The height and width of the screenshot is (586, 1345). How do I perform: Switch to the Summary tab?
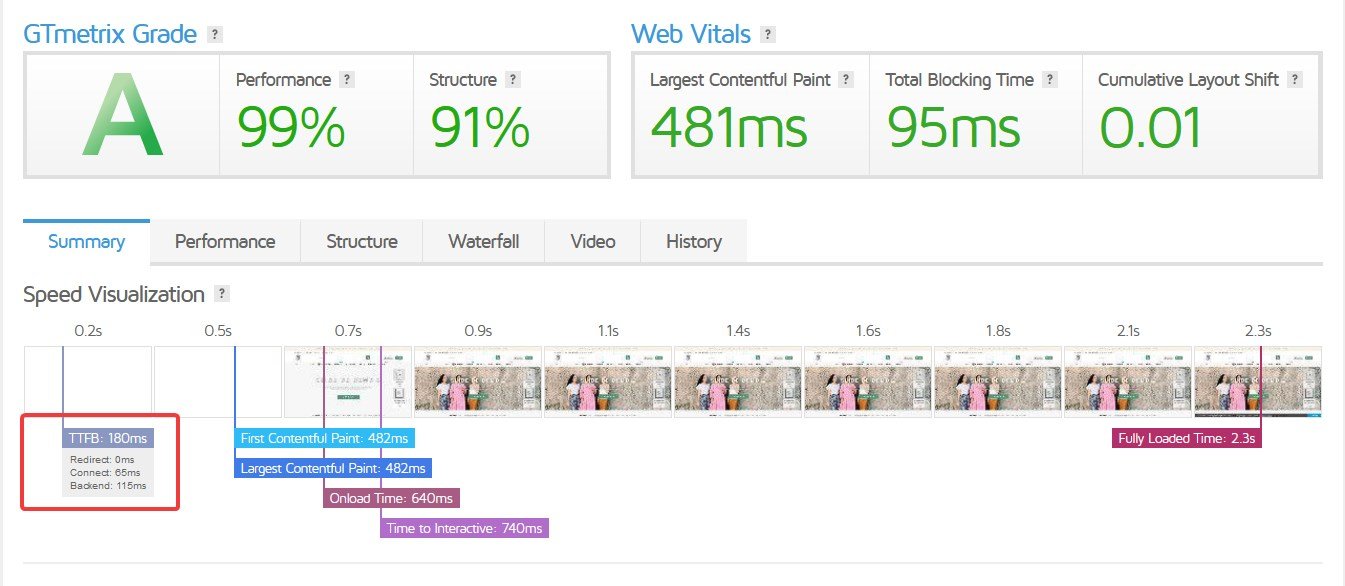point(86,242)
